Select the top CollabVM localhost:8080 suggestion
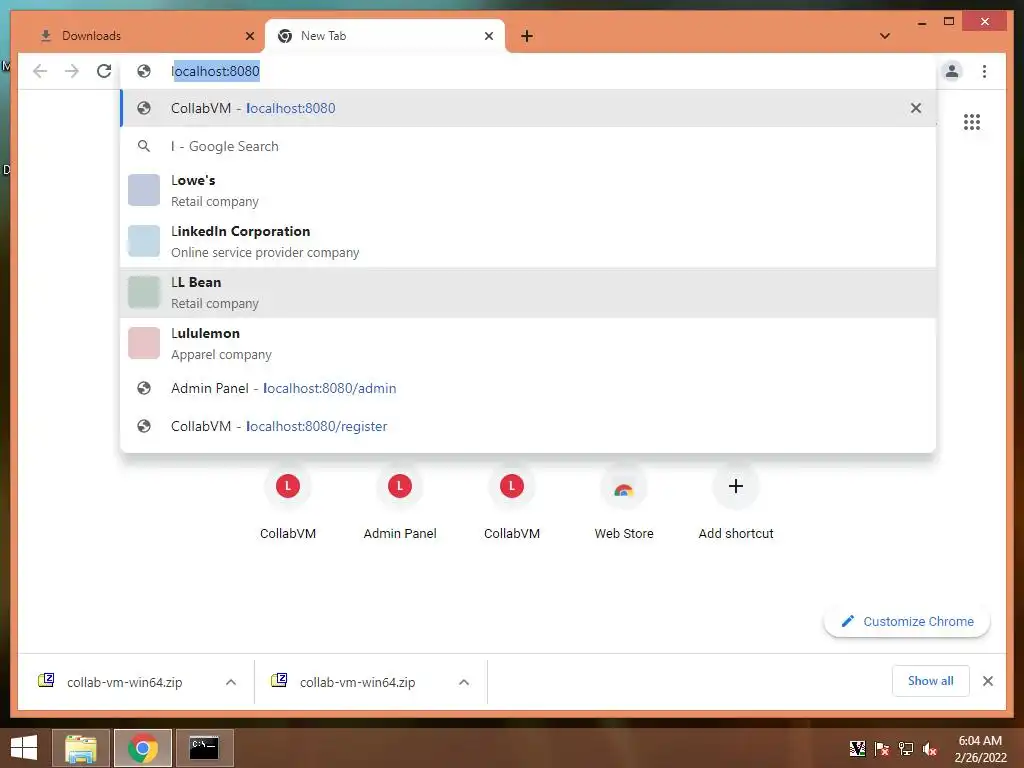The image size is (1024, 768). (528, 108)
